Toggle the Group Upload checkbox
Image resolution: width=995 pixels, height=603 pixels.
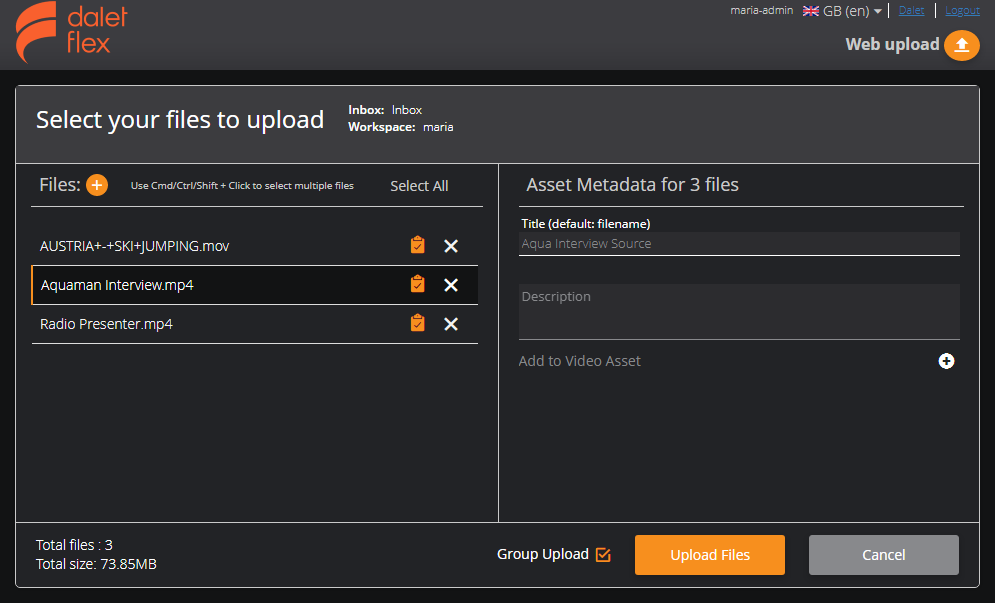coord(601,554)
